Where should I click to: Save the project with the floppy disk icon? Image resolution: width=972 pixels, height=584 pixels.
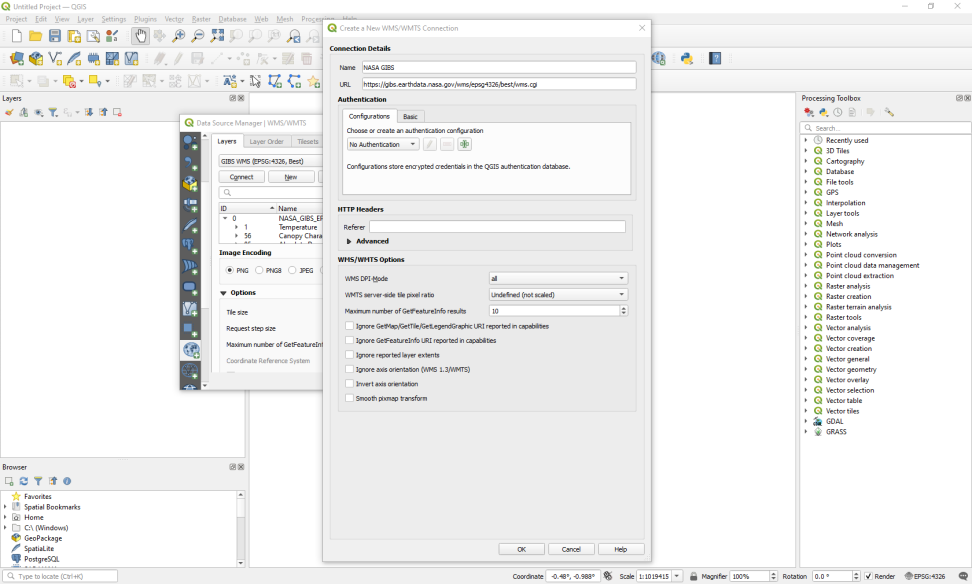(55, 36)
